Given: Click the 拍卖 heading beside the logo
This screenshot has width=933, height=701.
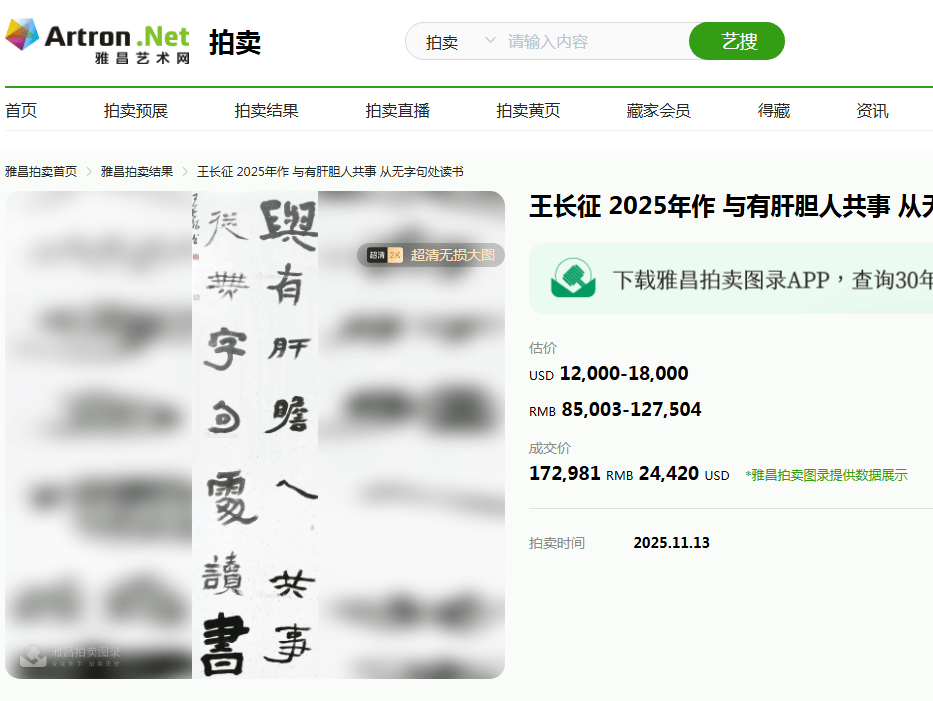Looking at the screenshot, I should point(235,43).
